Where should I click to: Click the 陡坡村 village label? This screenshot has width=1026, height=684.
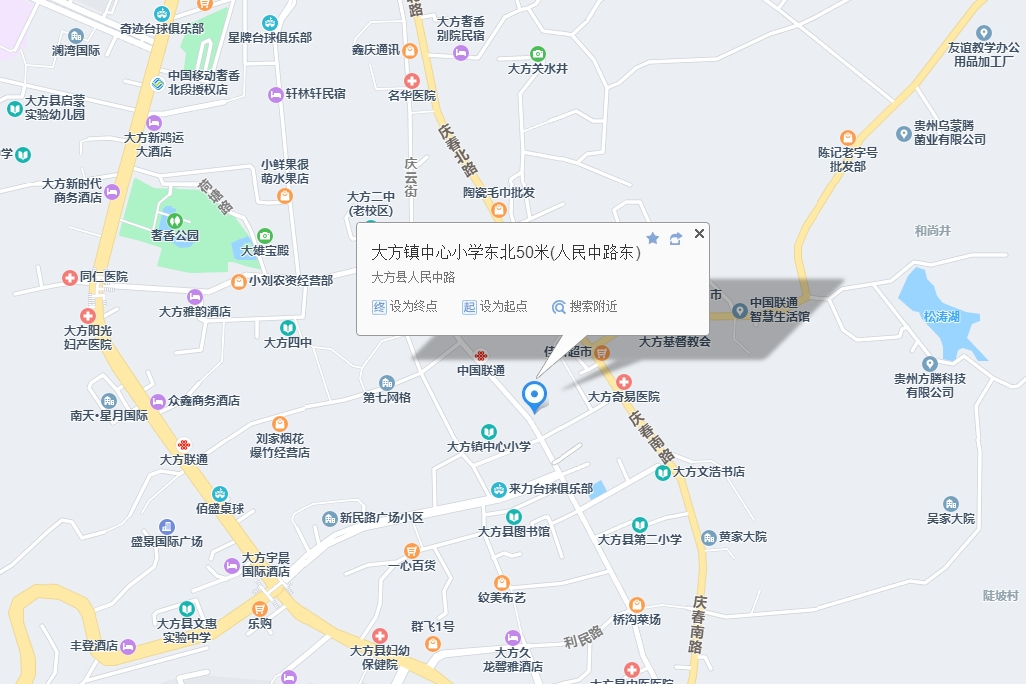[1000, 596]
